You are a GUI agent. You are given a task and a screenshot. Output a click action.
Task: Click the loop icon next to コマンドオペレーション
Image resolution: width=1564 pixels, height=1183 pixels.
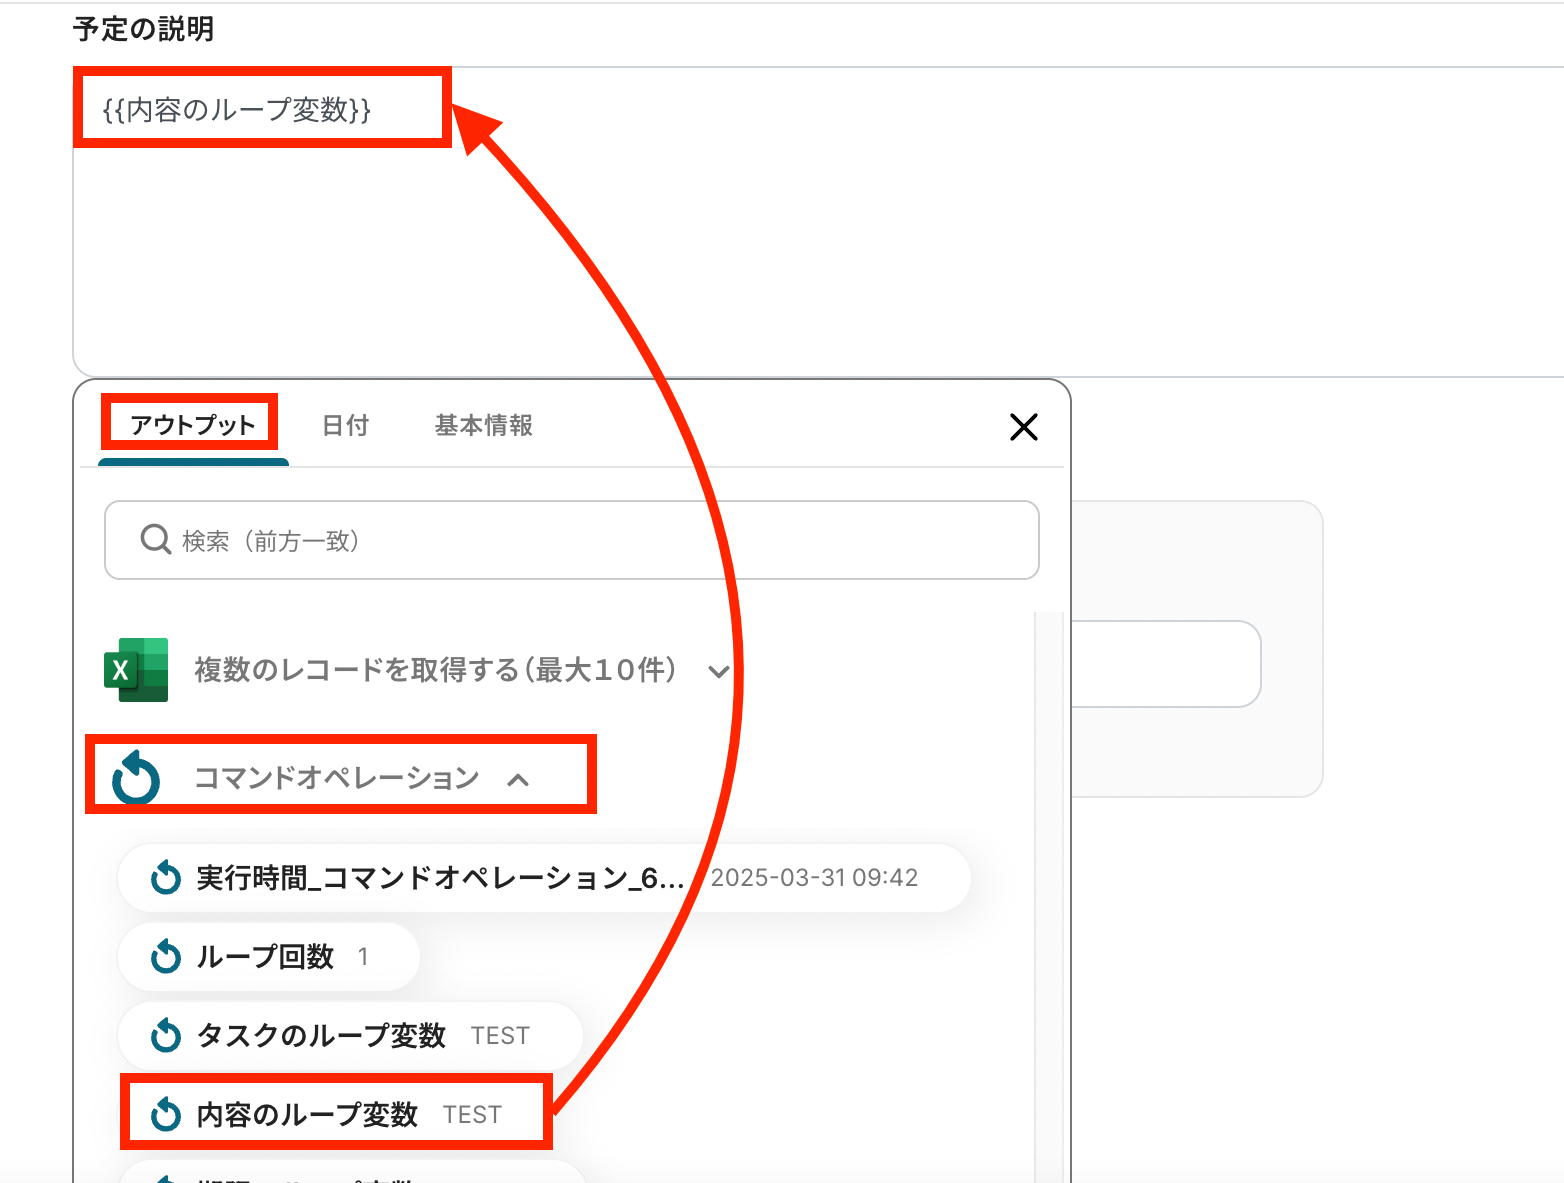(x=136, y=778)
